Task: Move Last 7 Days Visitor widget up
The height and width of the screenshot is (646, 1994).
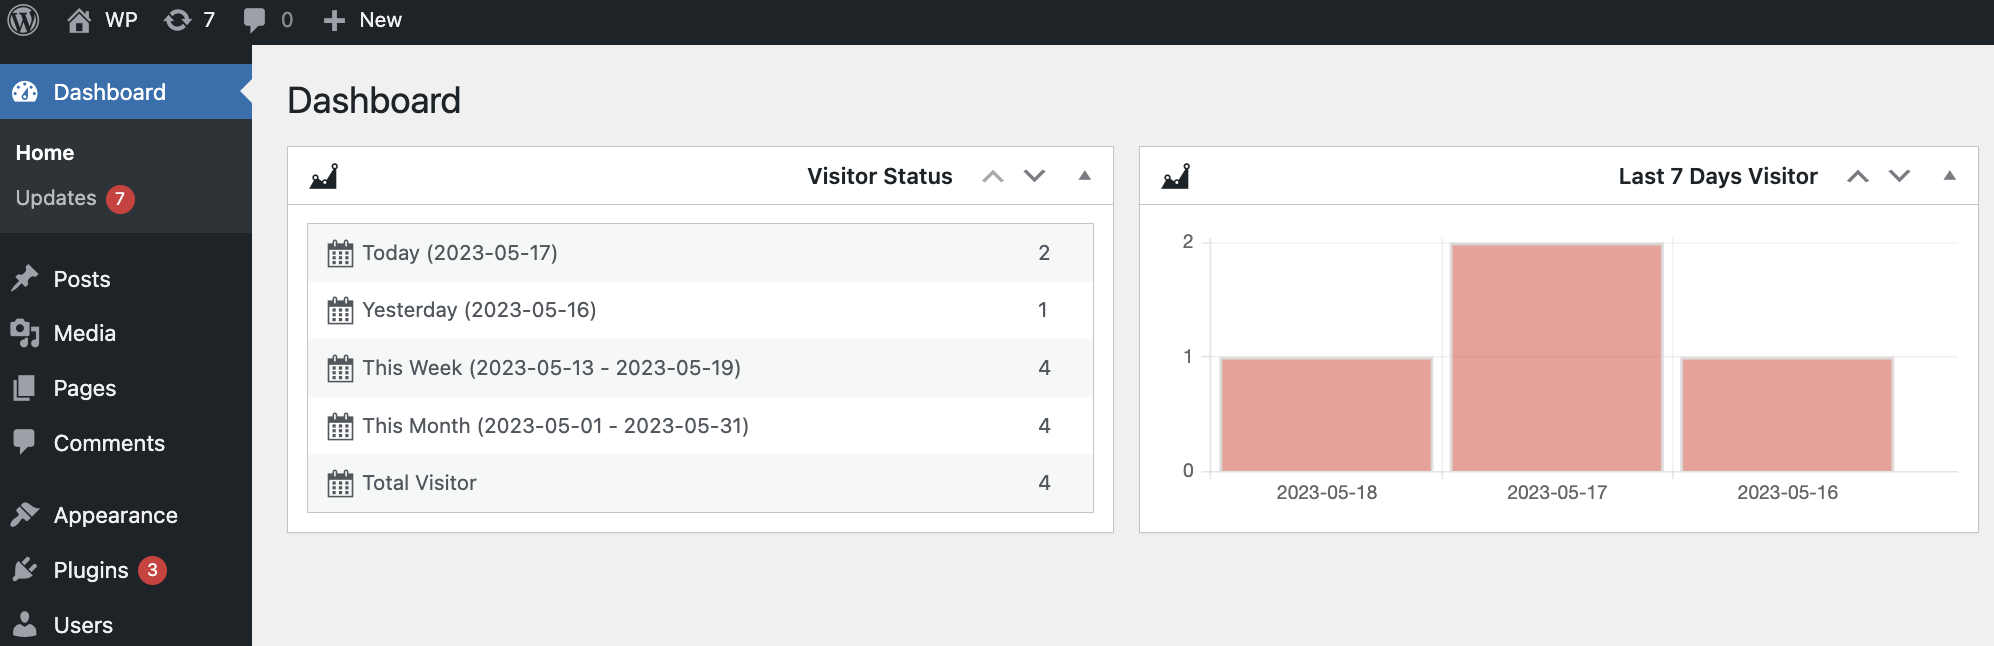Action: 1857,176
